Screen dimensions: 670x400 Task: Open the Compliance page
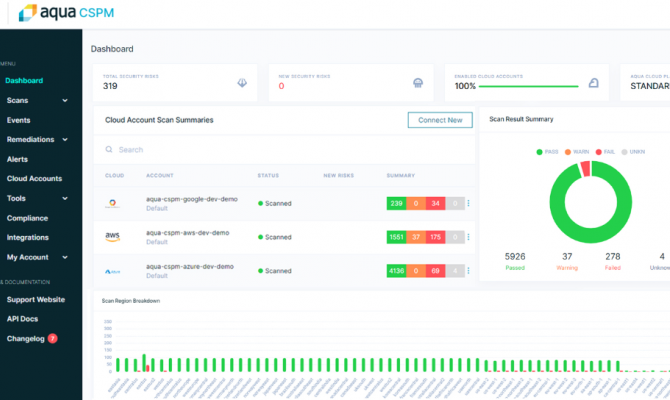click(27, 218)
